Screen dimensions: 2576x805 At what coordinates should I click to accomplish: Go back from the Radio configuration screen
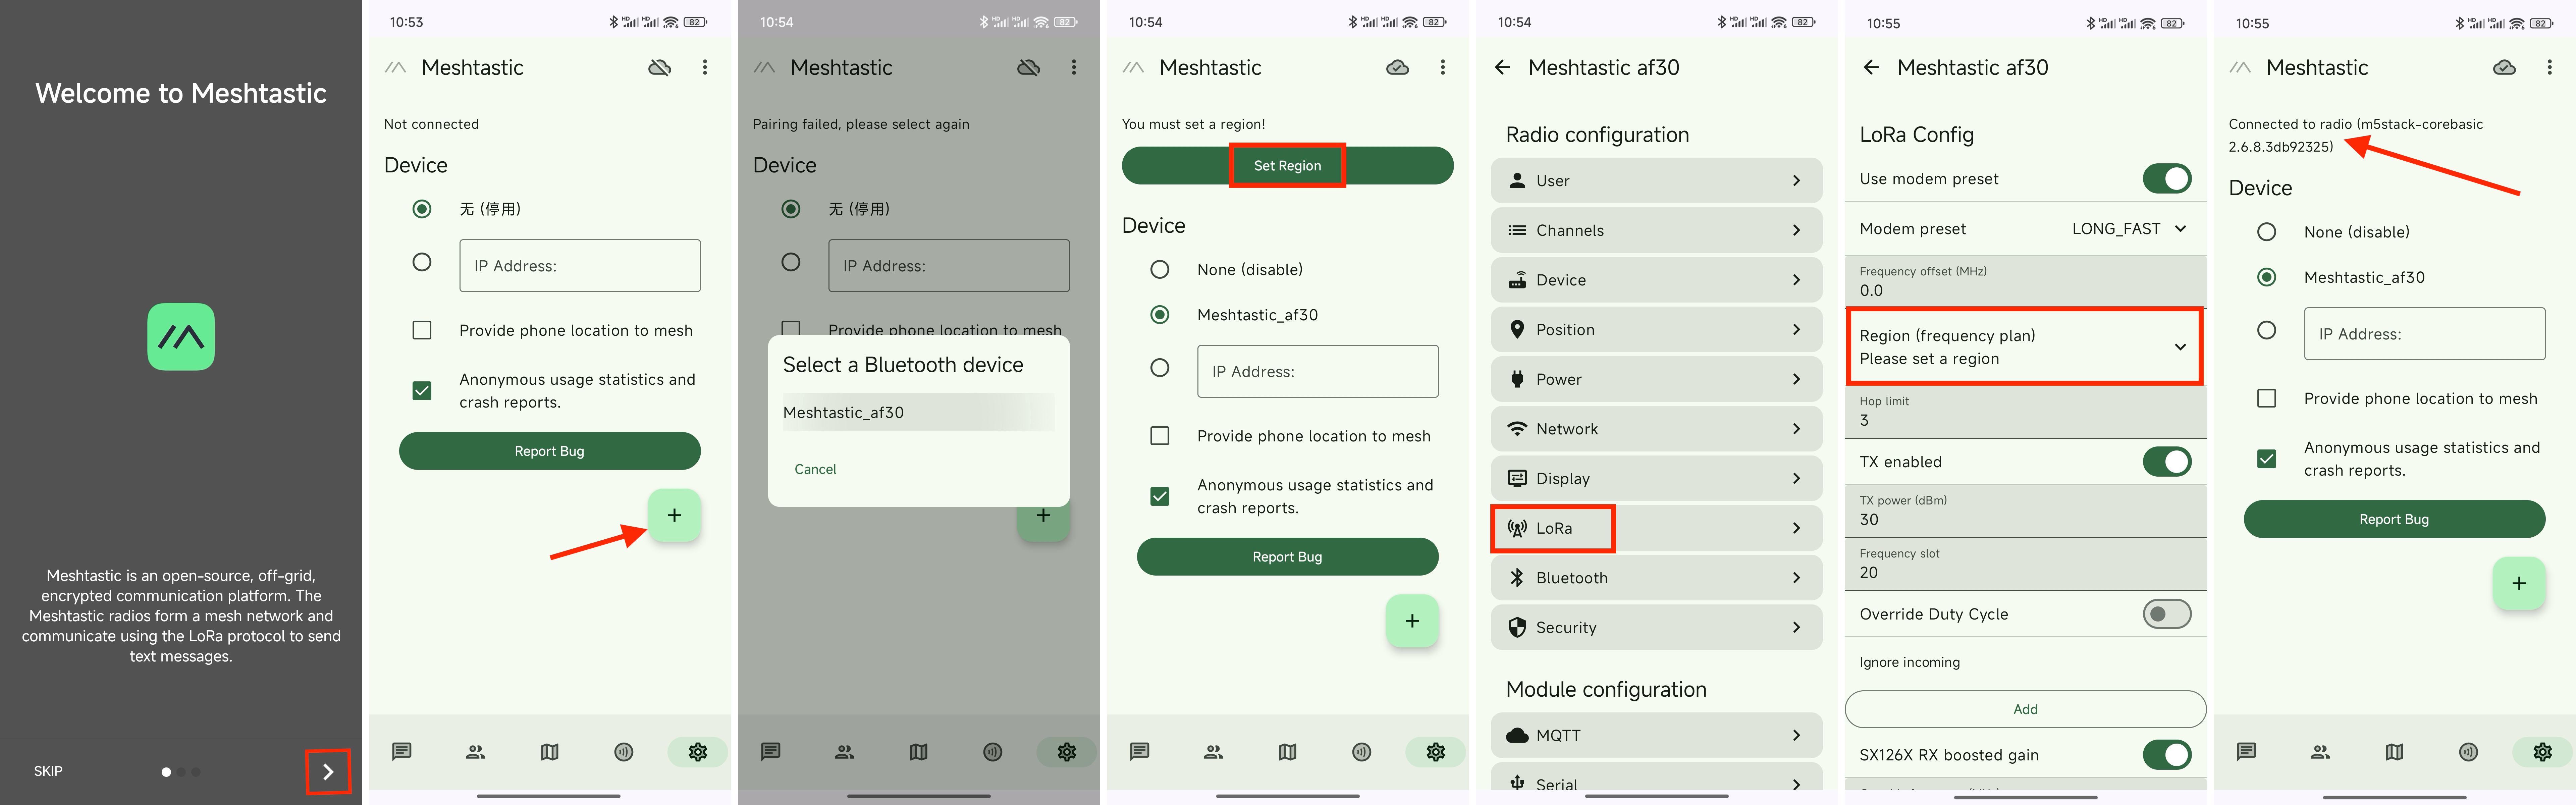pyautogui.click(x=1502, y=67)
